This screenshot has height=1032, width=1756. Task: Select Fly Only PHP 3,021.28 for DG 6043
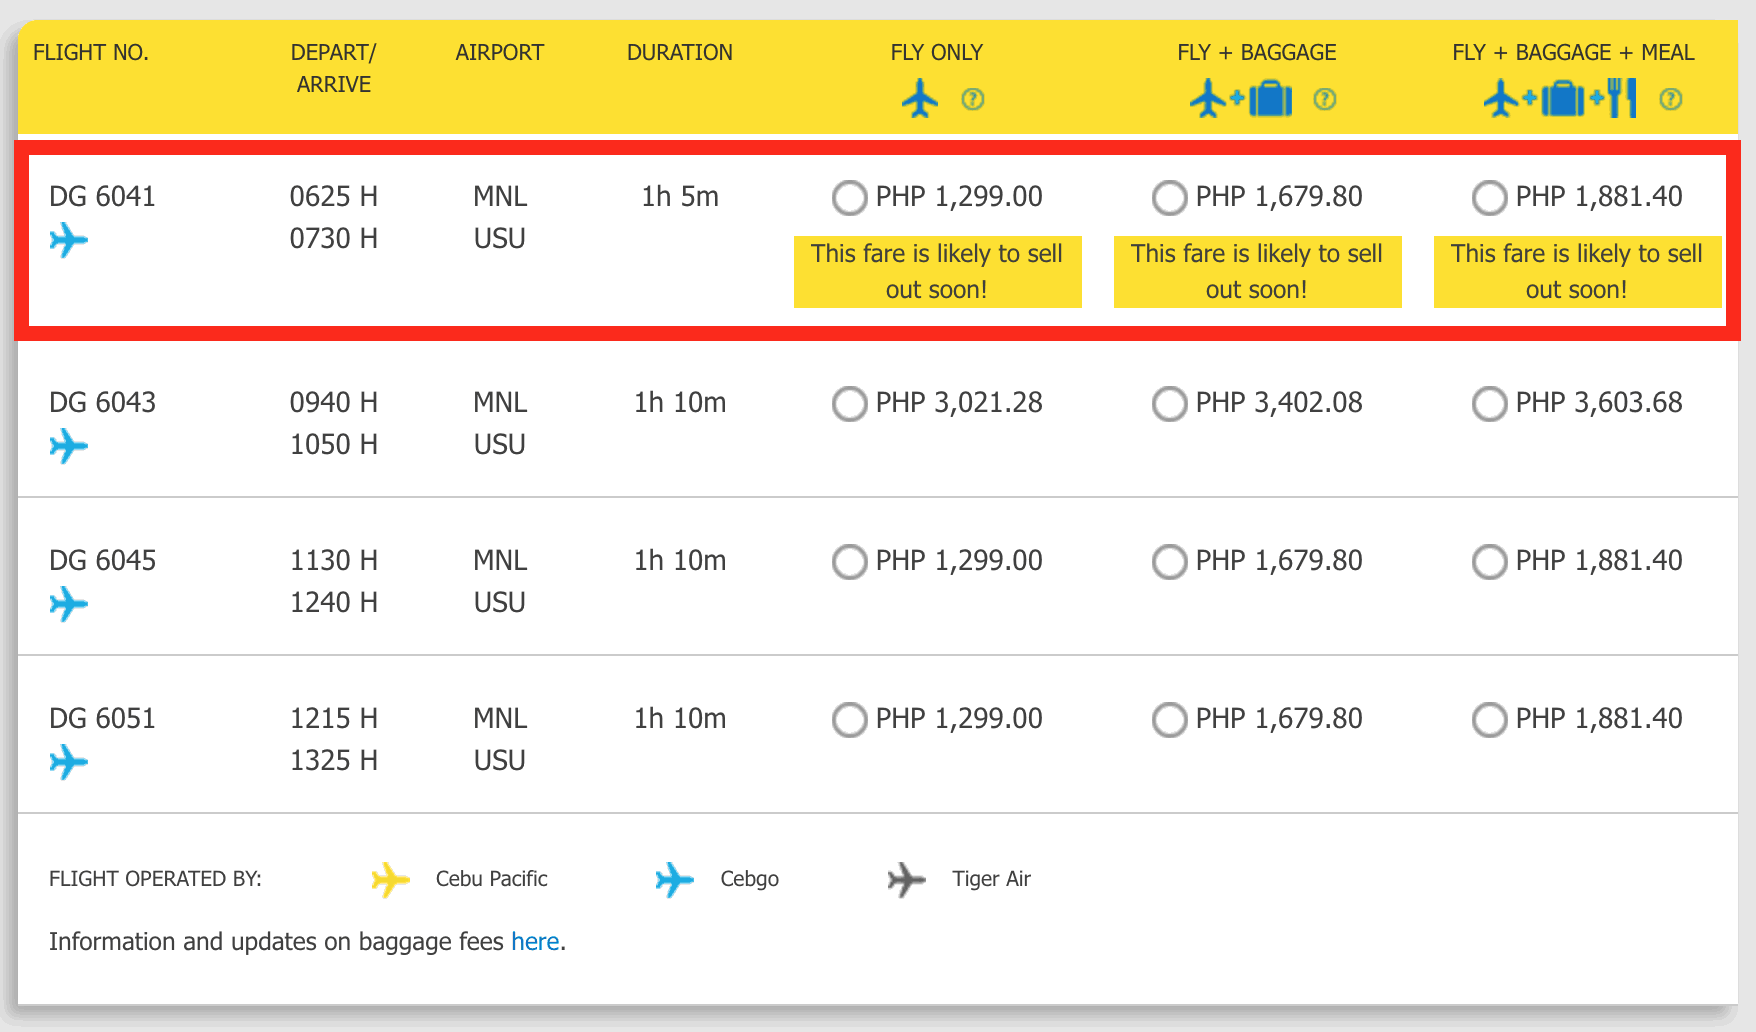(849, 404)
